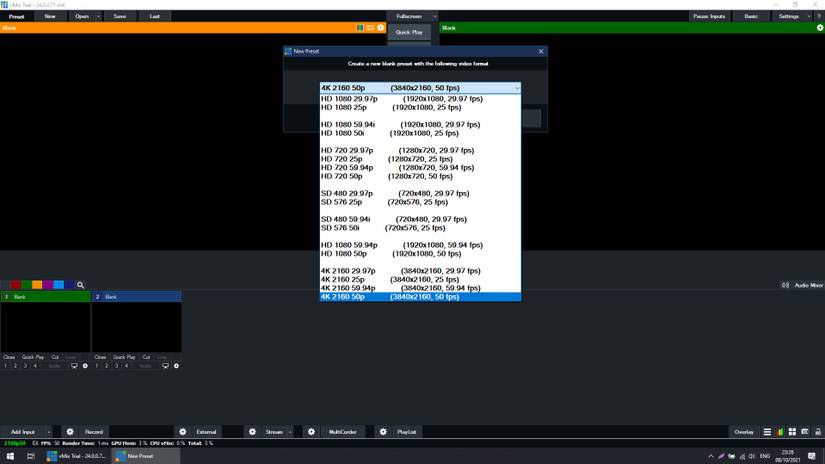Click speaker icon beside Audio Mixer
Screen dimensions: 825x464
(x=785, y=285)
